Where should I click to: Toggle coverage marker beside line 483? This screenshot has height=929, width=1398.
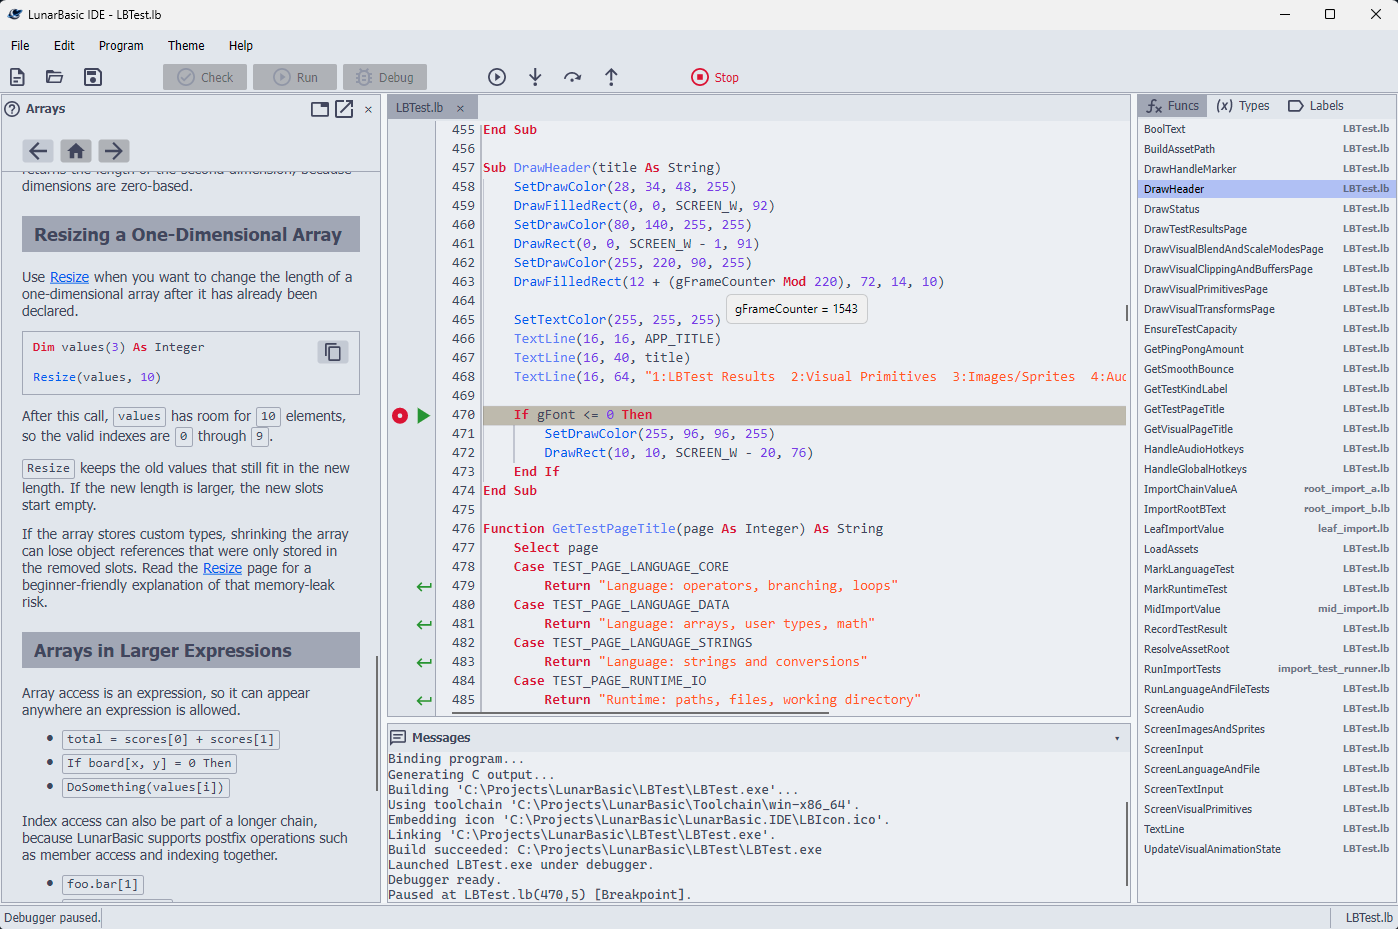[x=424, y=661]
